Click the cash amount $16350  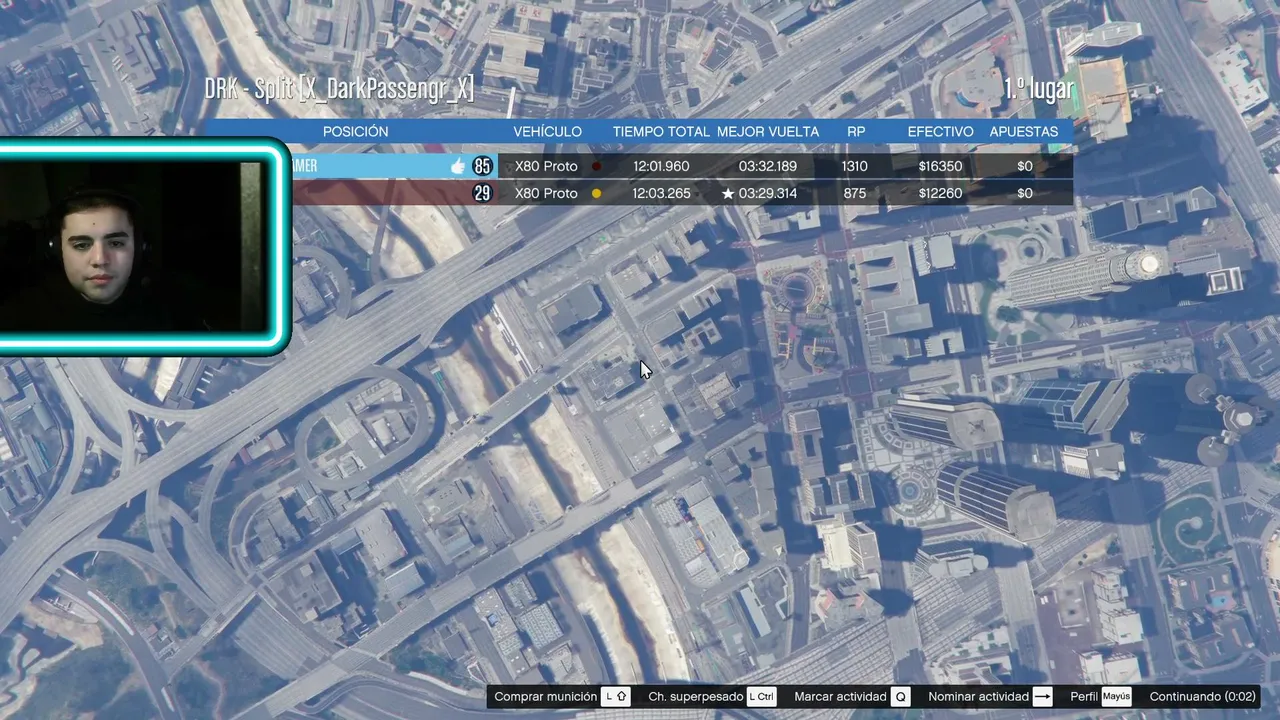[940, 166]
